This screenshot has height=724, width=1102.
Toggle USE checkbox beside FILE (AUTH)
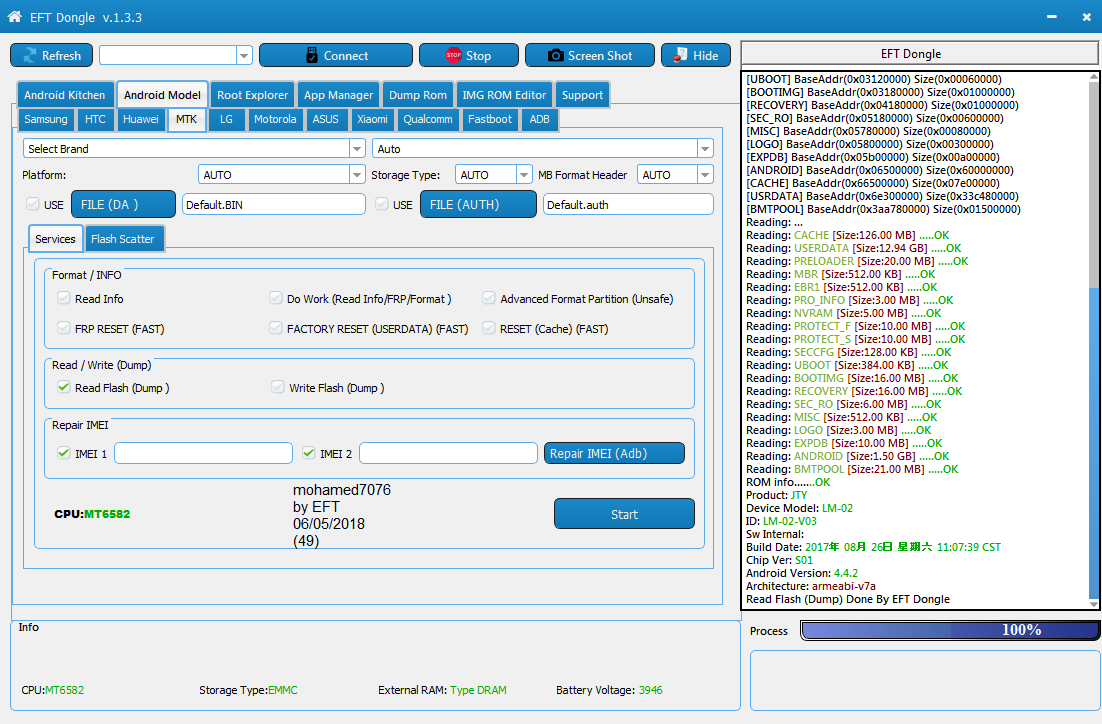coord(382,204)
